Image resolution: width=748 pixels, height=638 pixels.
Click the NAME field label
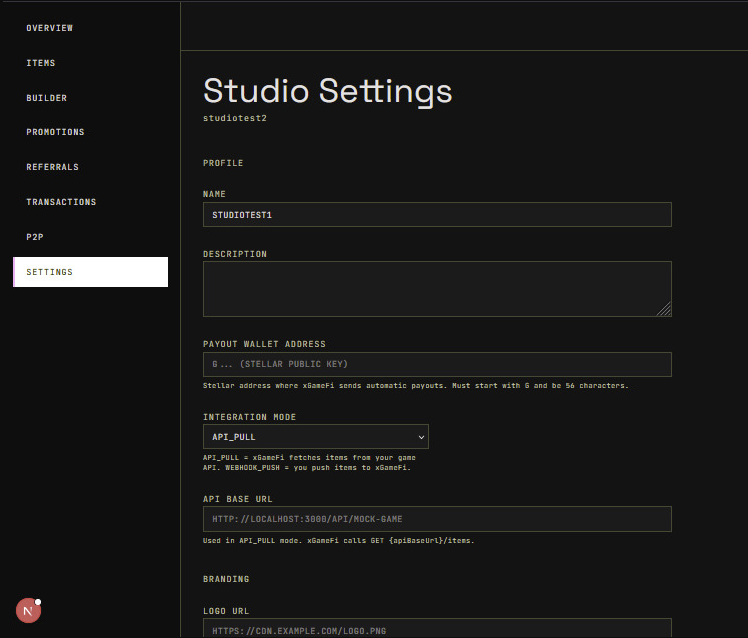[x=214, y=194]
